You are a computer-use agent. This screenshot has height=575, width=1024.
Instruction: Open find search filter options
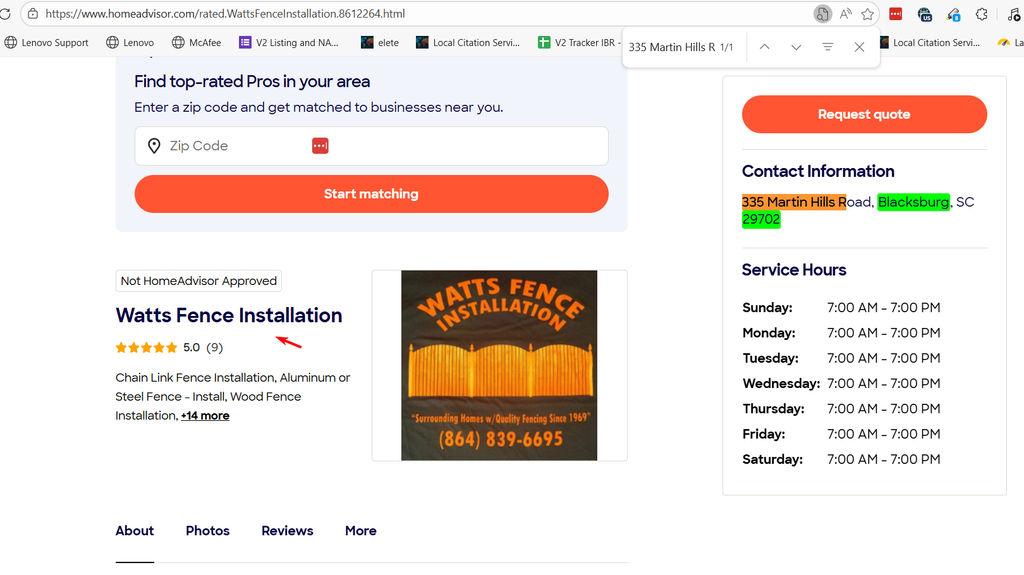pos(827,47)
